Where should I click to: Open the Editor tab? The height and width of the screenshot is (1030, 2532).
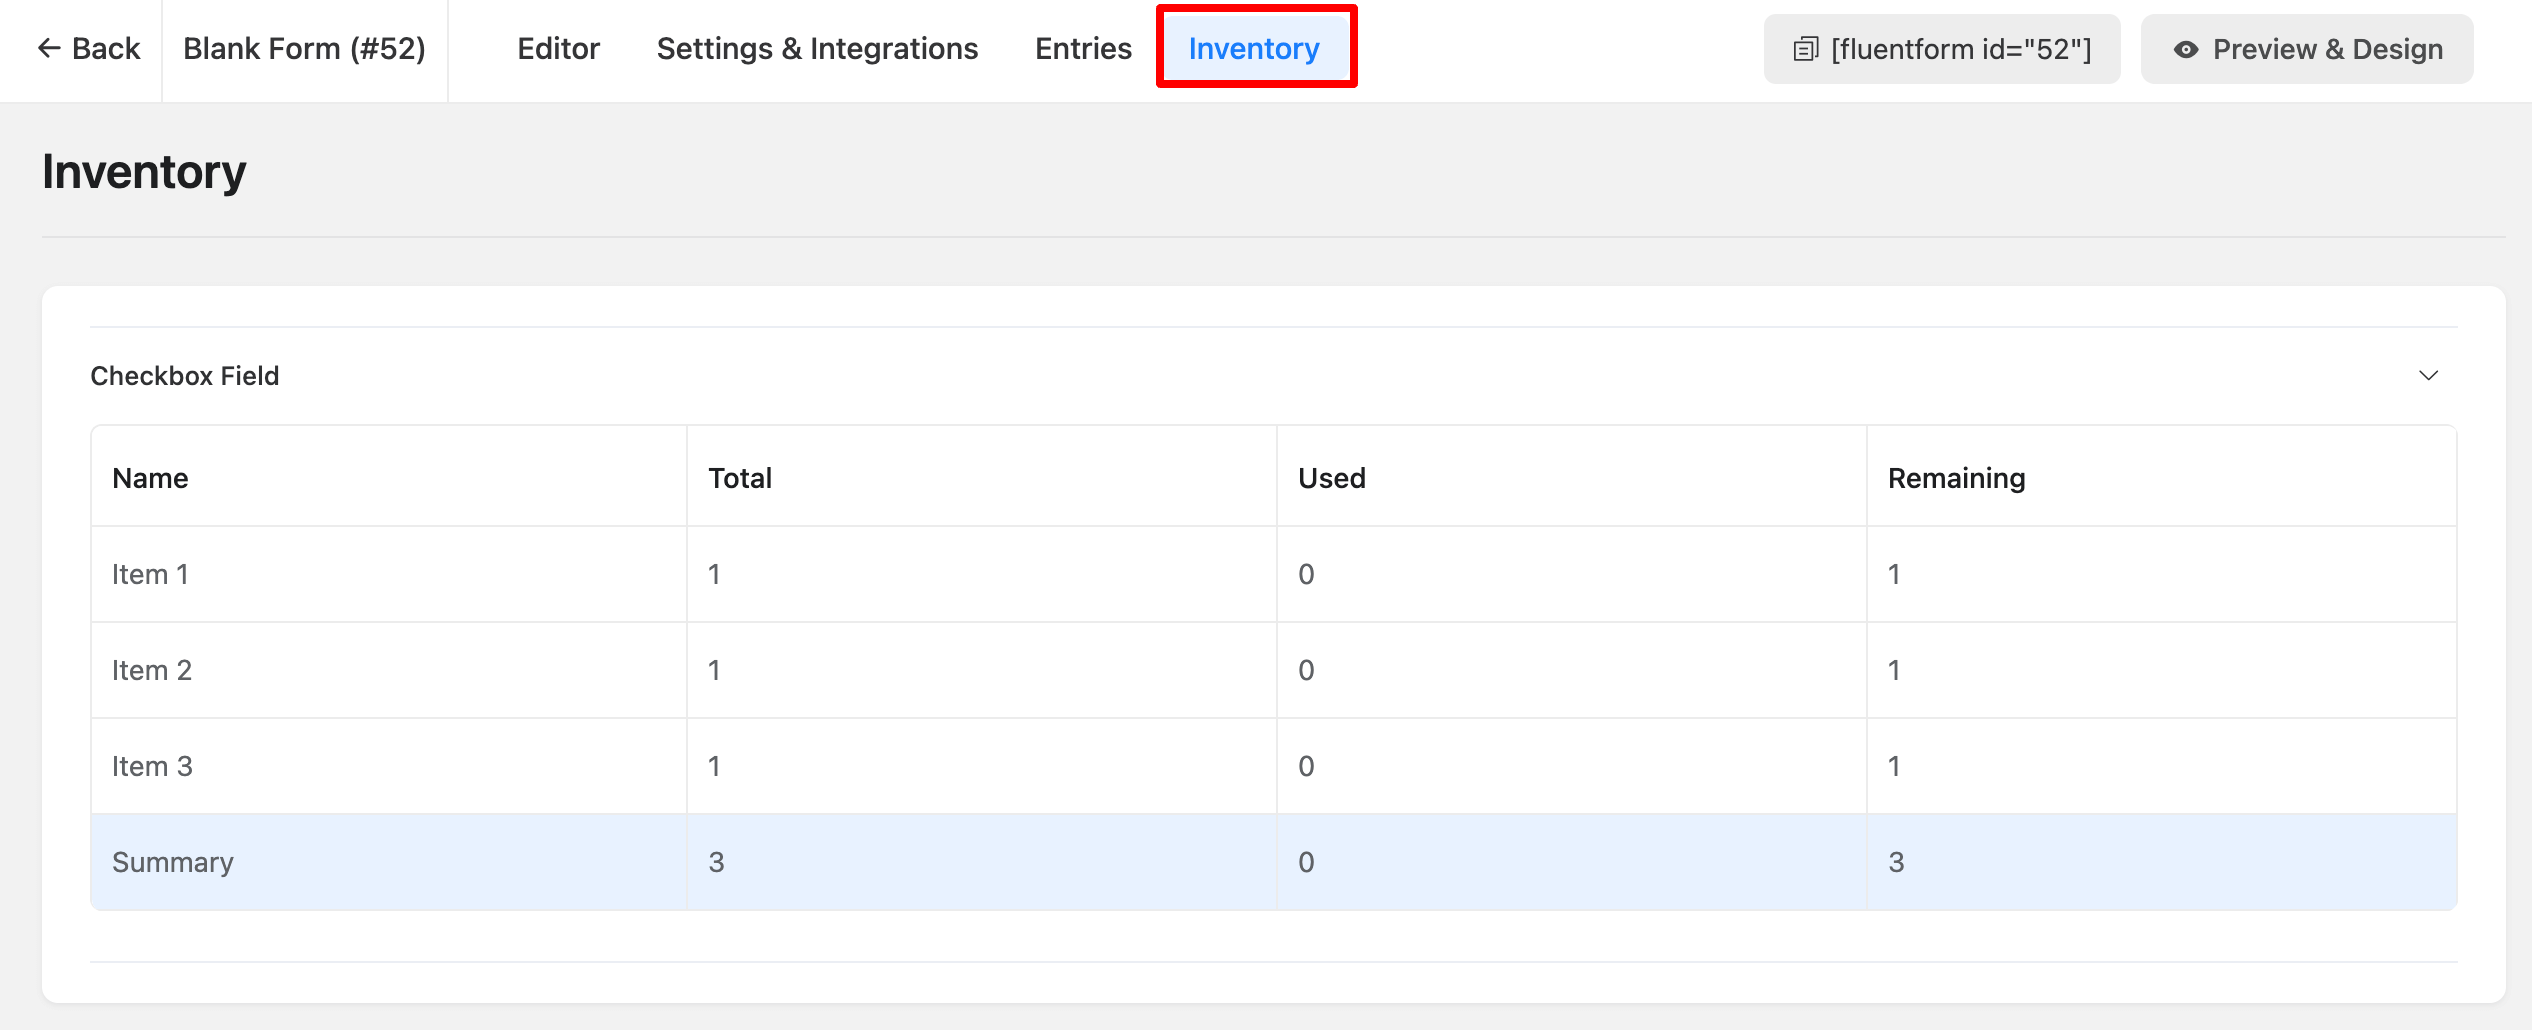[558, 48]
